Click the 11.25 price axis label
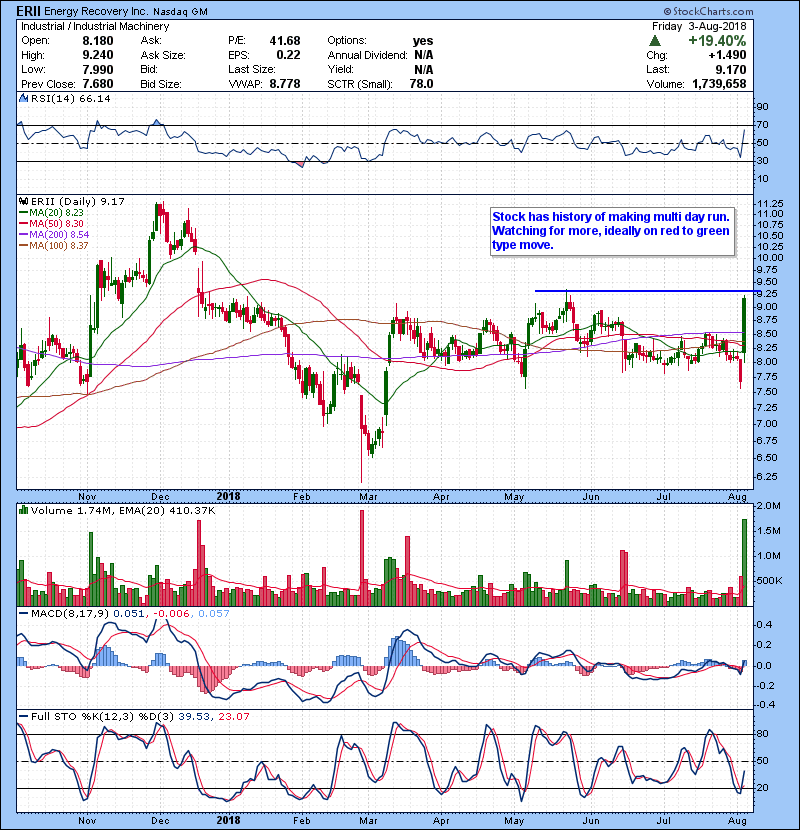 770,204
